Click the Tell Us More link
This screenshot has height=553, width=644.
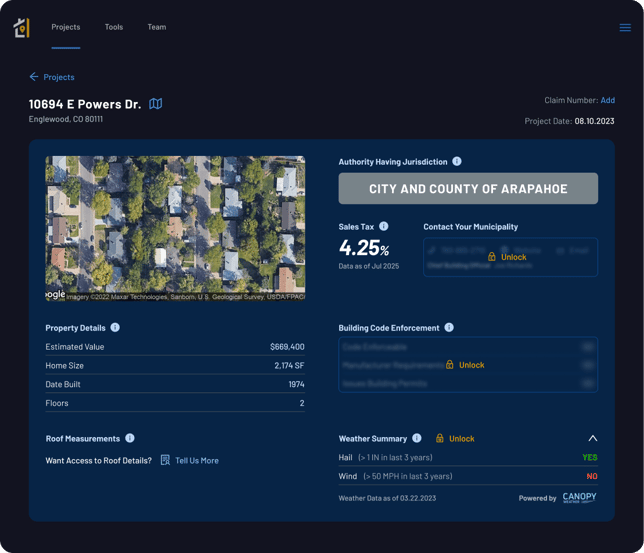pyautogui.click(x=197, y=461)
